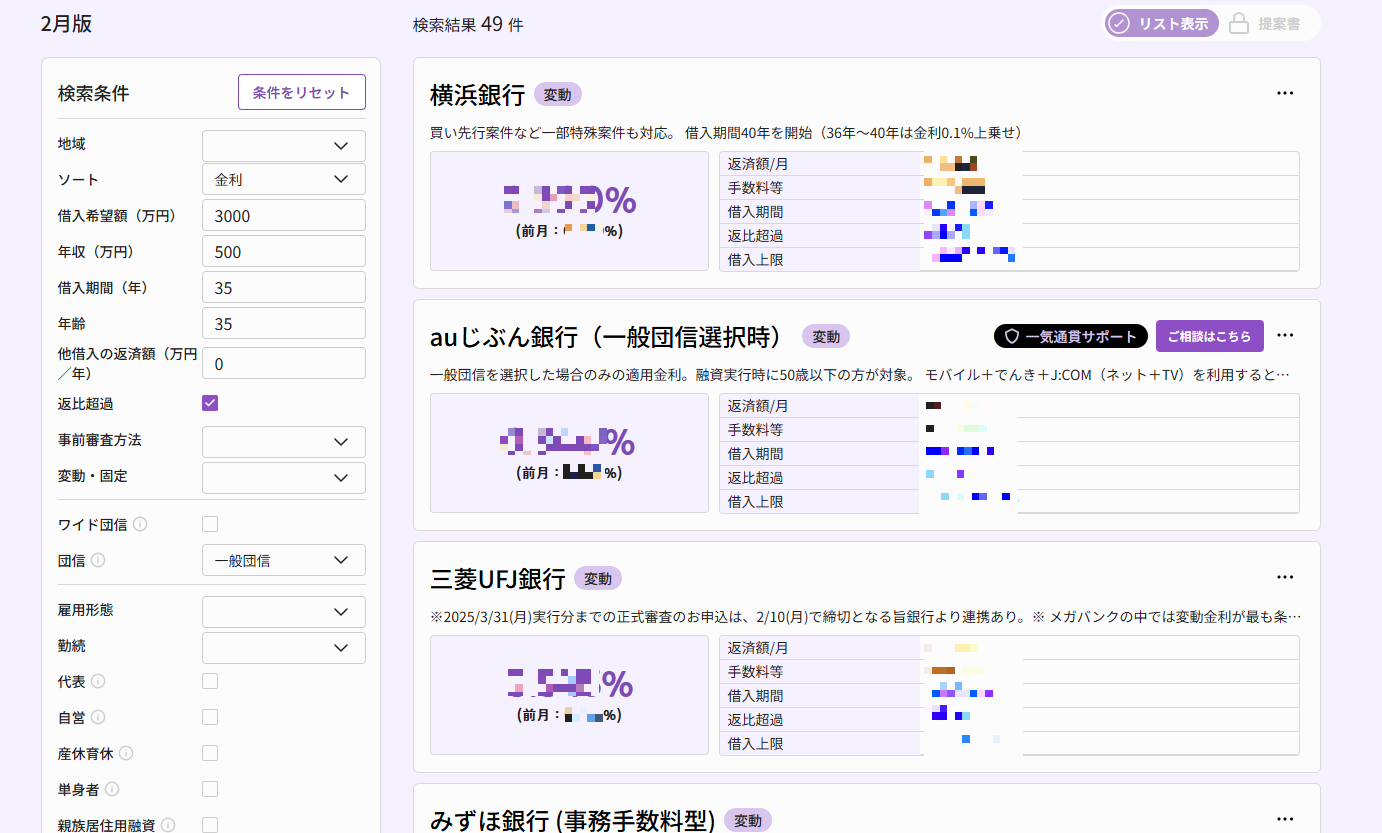This screenshot has height=833, width=1382.
Task: Click the info icon beside 団信 label
Action: point(98,560)
